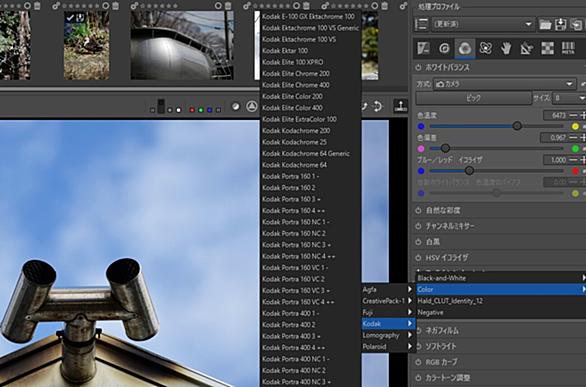This screenshot has height=387, width=586.
Task: Click the 0.967 tint value field
Action: tap(554, 138)
